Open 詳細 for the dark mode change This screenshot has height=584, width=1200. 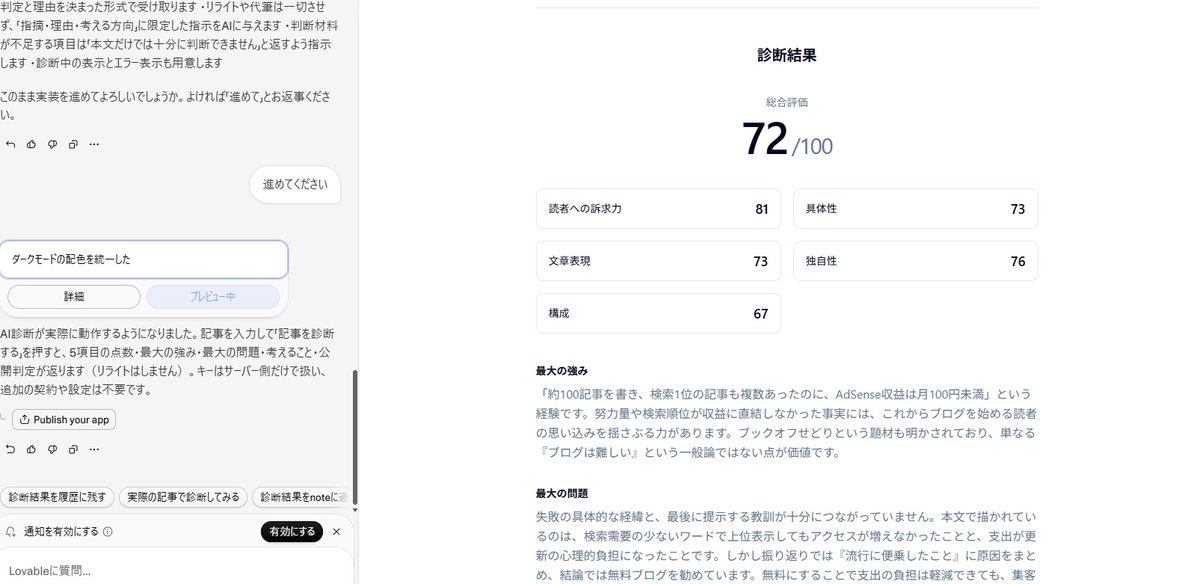click(74, 297)
